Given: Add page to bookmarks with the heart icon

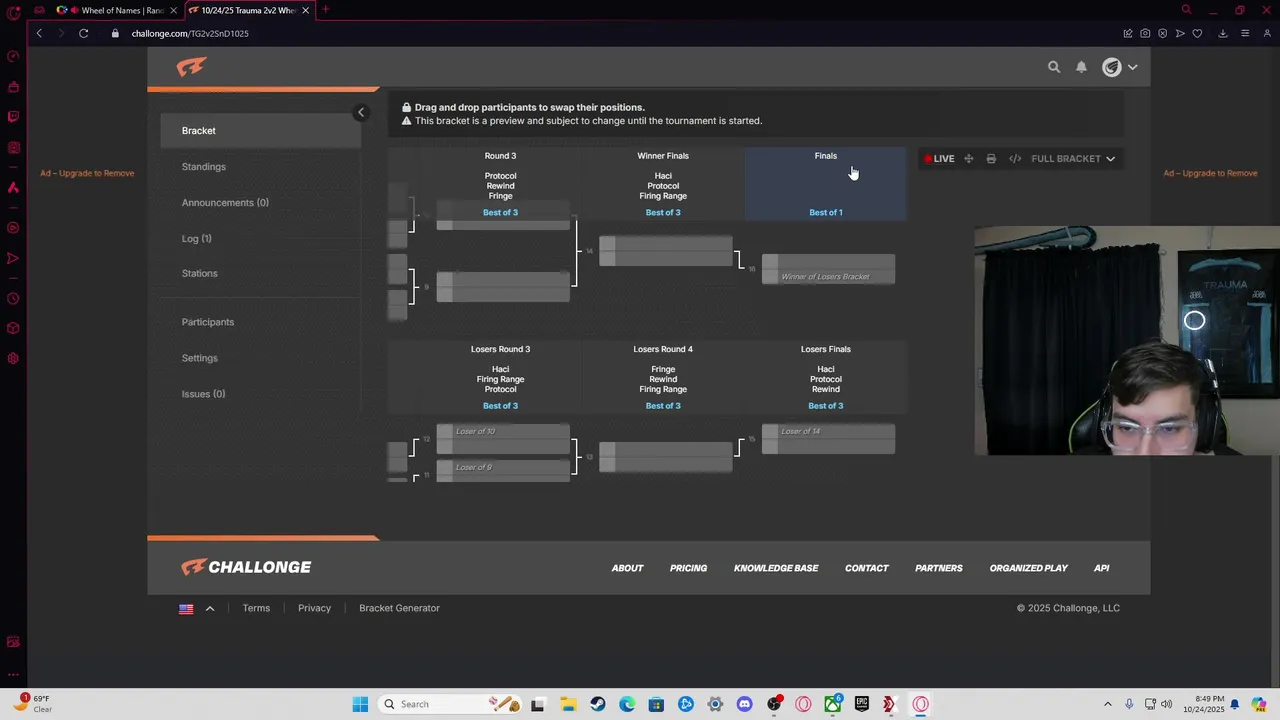Looking at the screenshot, I should (x=1197, y=33).
